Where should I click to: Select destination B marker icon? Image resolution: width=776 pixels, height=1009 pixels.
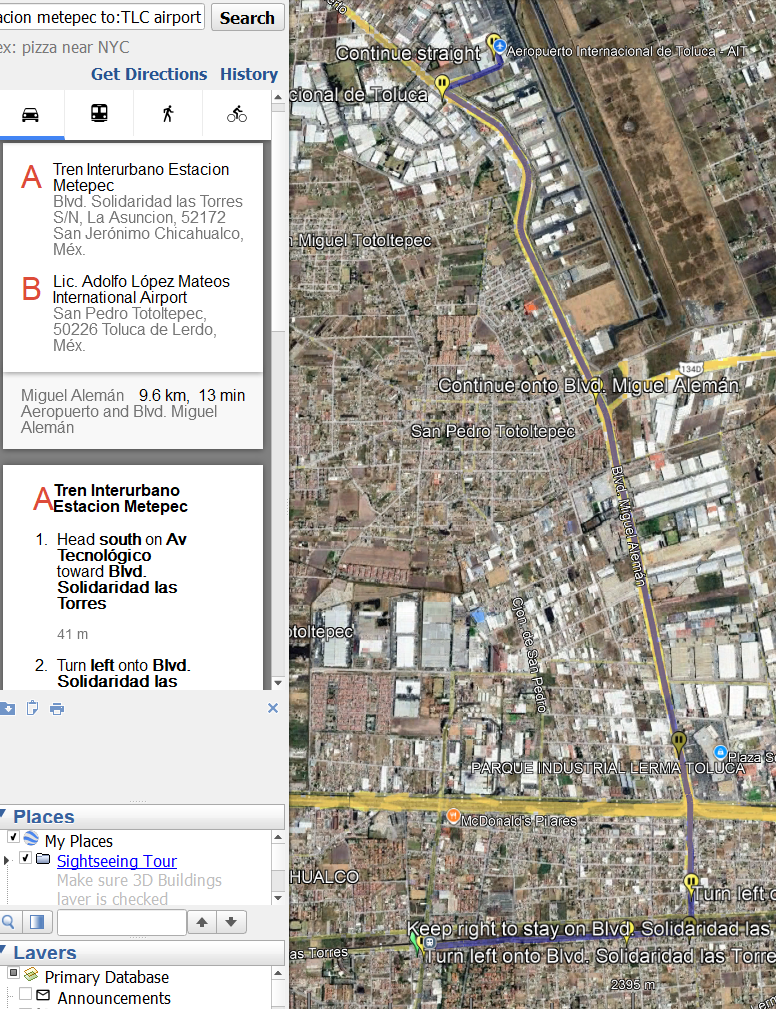click(x=31, y=288)
